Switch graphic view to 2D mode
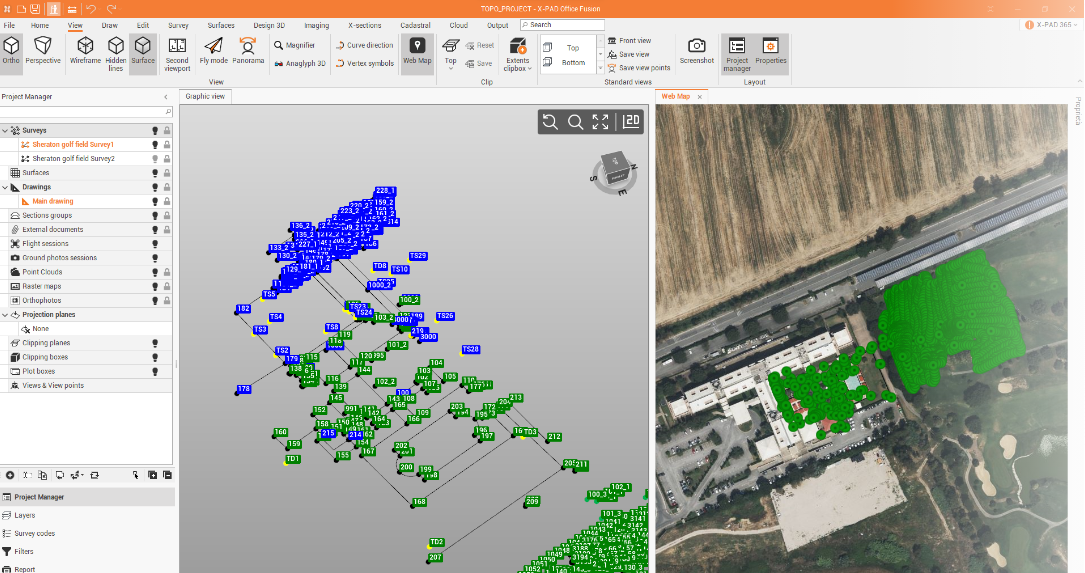 (x=630, y=122)
